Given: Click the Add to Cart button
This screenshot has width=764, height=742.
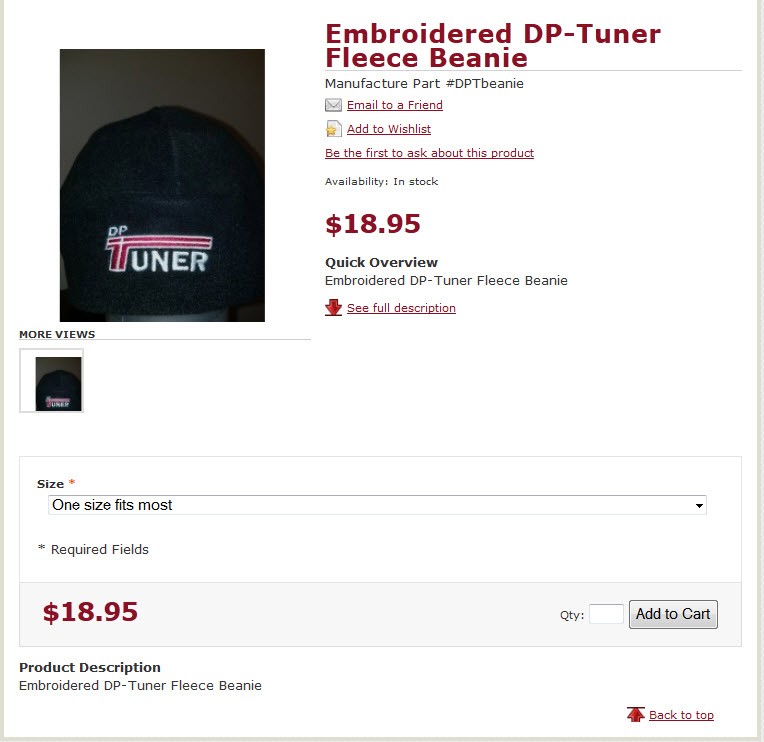Looking at the screenshot, I should tap(673, 614).
